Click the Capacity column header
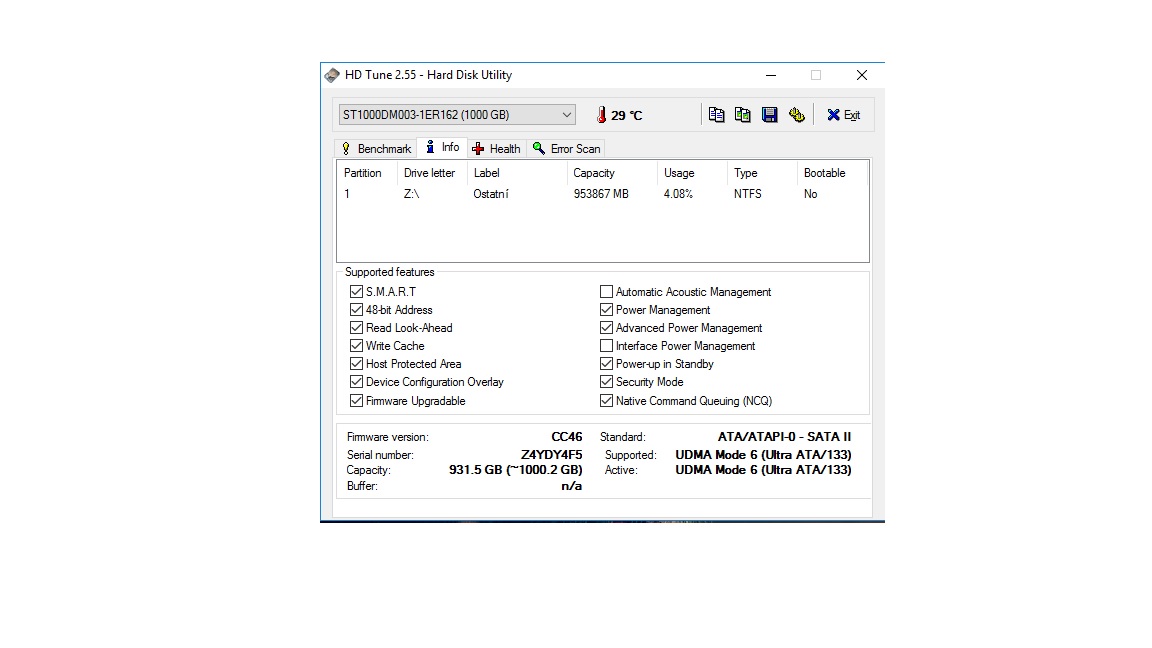 point(613,173)
